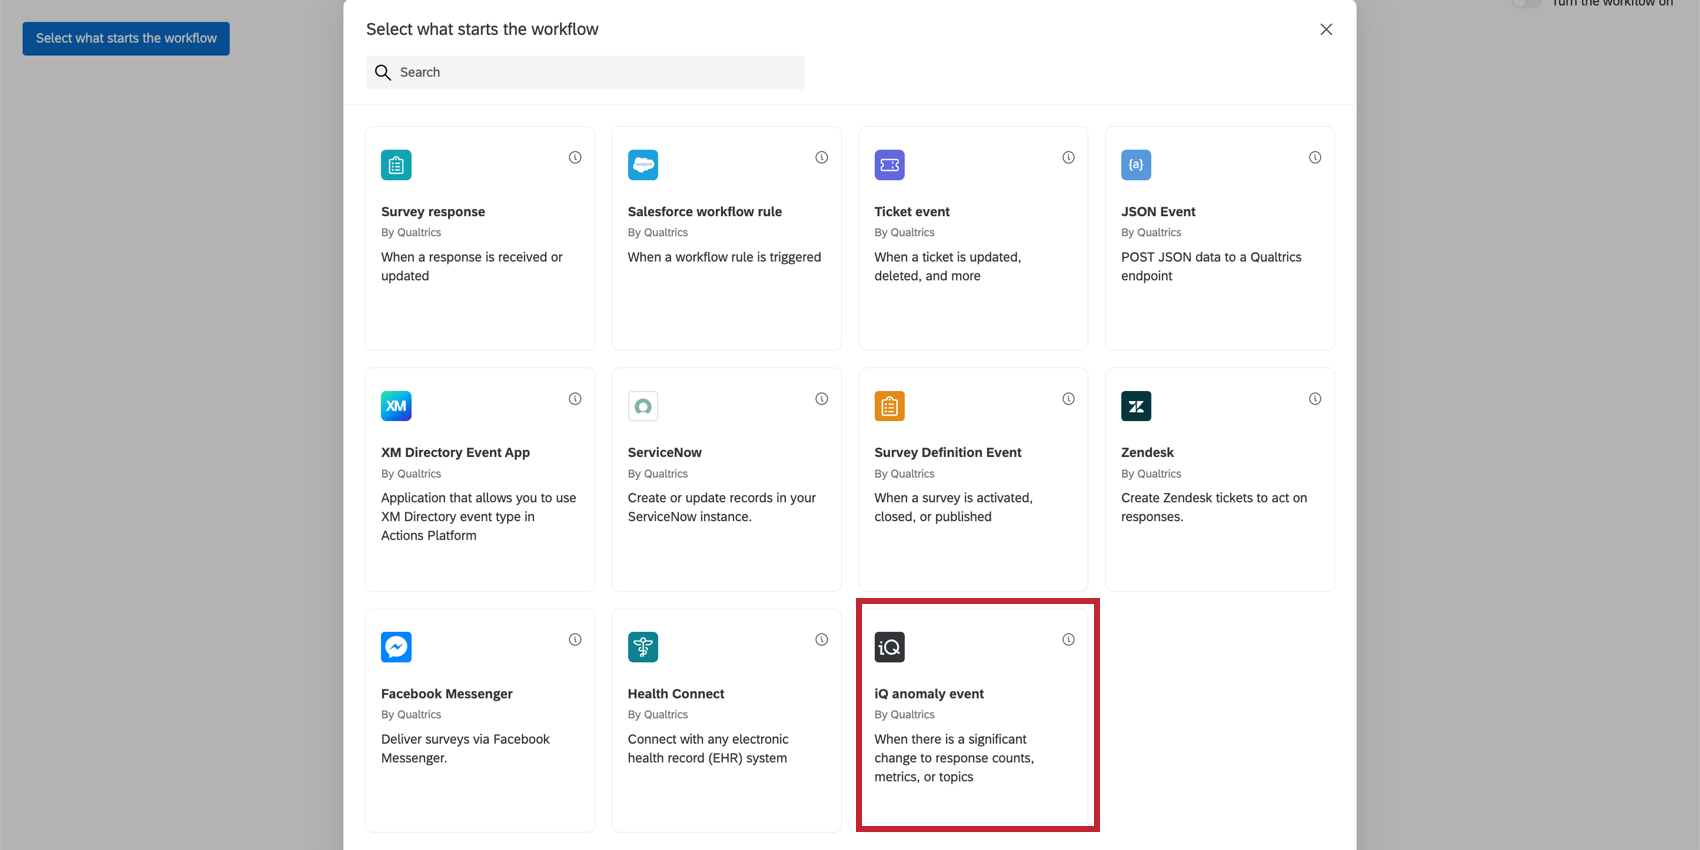Image resolution: width=1700 pixels, height=850 pixels.
Task: Focus the Search input field
Action: [585, 72]
